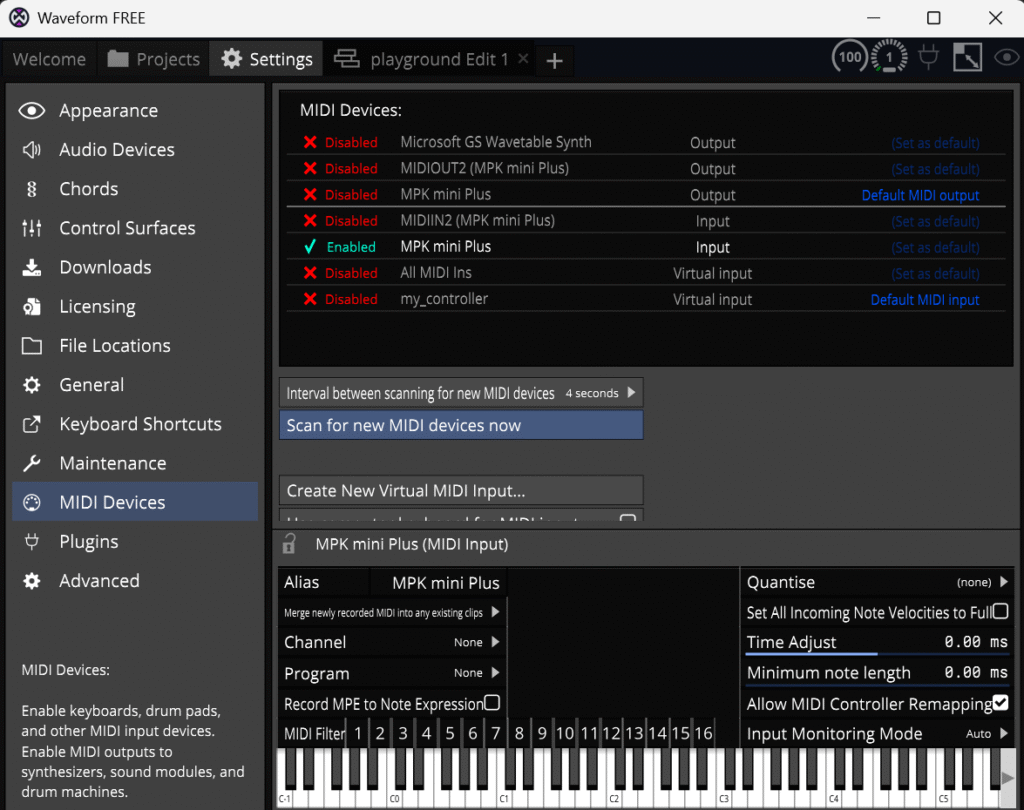Enable MIDIIN2 (MPK mini Plus) input
1024x810 pixels.
[340, 221]
